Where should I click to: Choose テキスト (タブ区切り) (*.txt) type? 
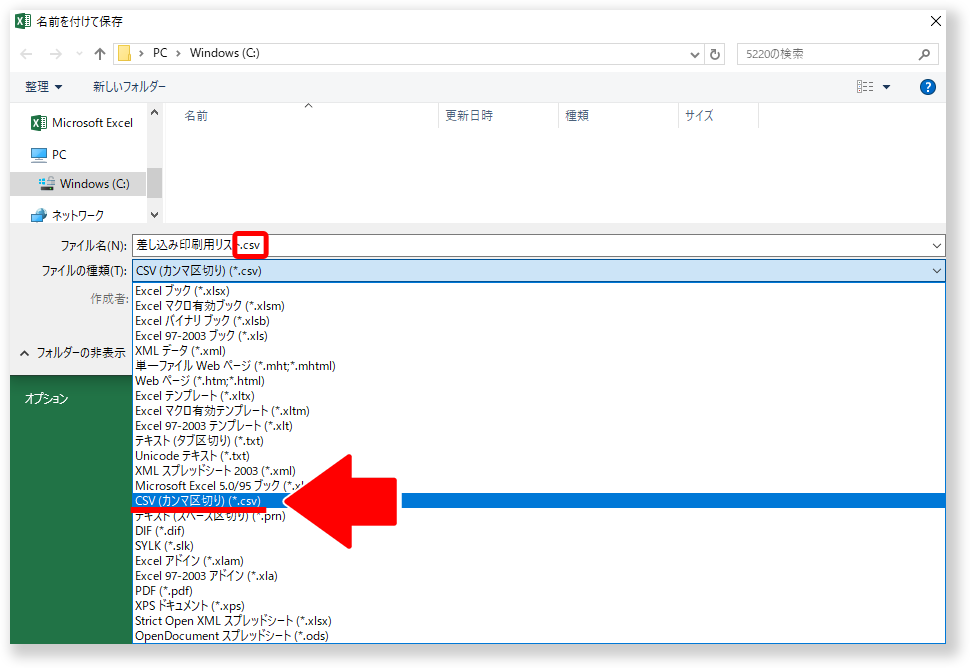point(539,440)
